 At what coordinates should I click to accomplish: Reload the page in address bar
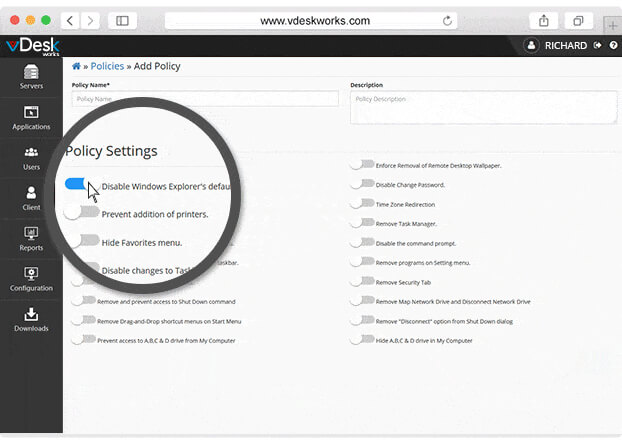click(x=448, y=20)
